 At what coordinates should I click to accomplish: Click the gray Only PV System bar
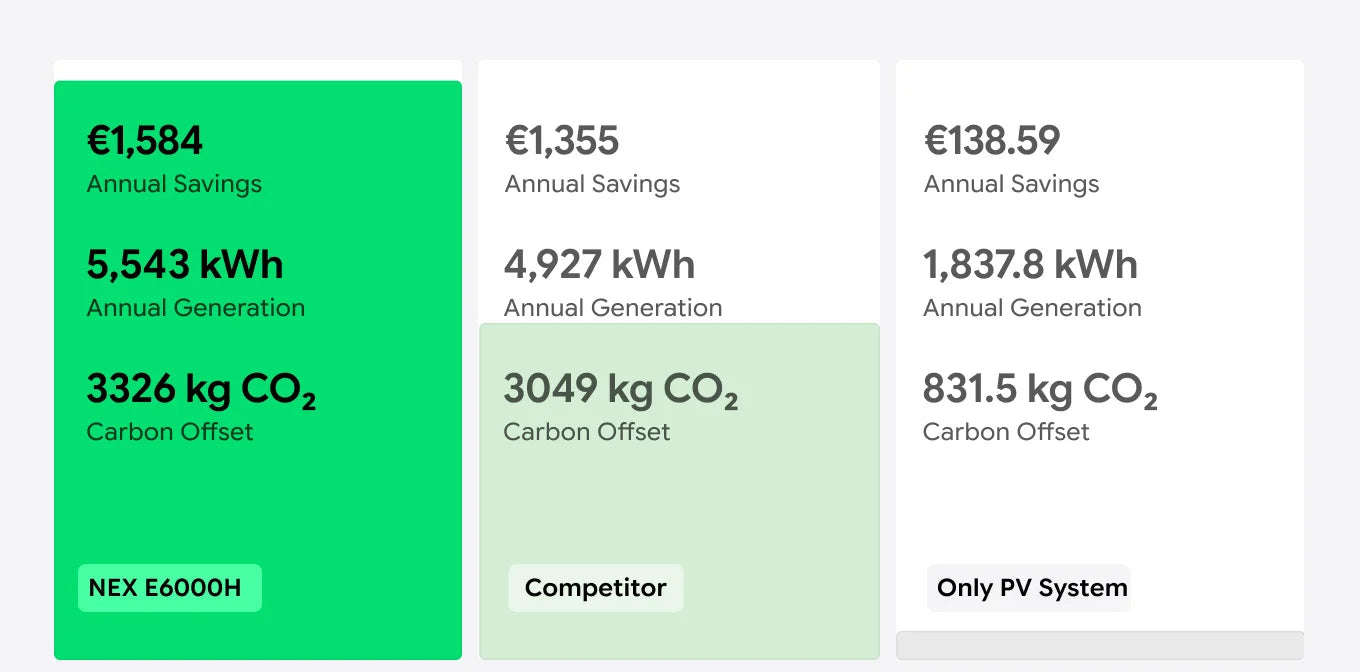tap(1100, 645)
